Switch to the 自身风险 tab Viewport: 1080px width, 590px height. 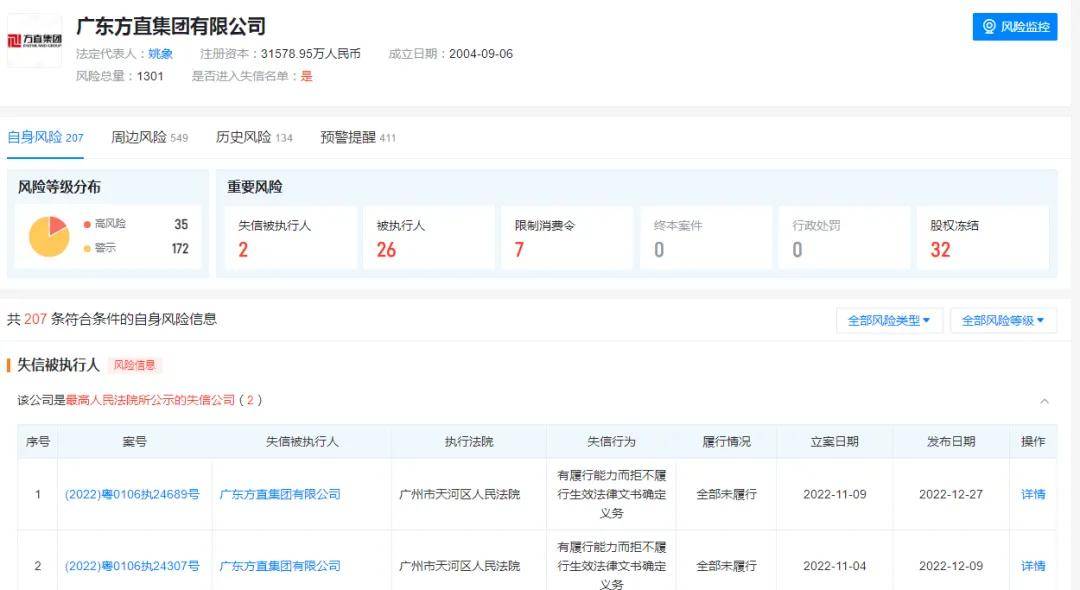(45, 137)
